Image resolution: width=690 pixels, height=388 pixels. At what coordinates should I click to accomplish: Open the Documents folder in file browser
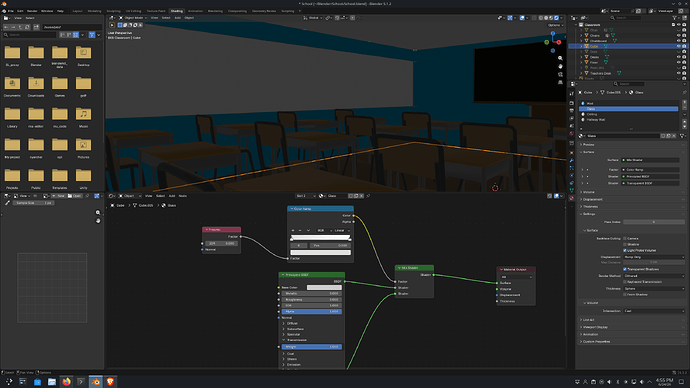coord(12,84)
